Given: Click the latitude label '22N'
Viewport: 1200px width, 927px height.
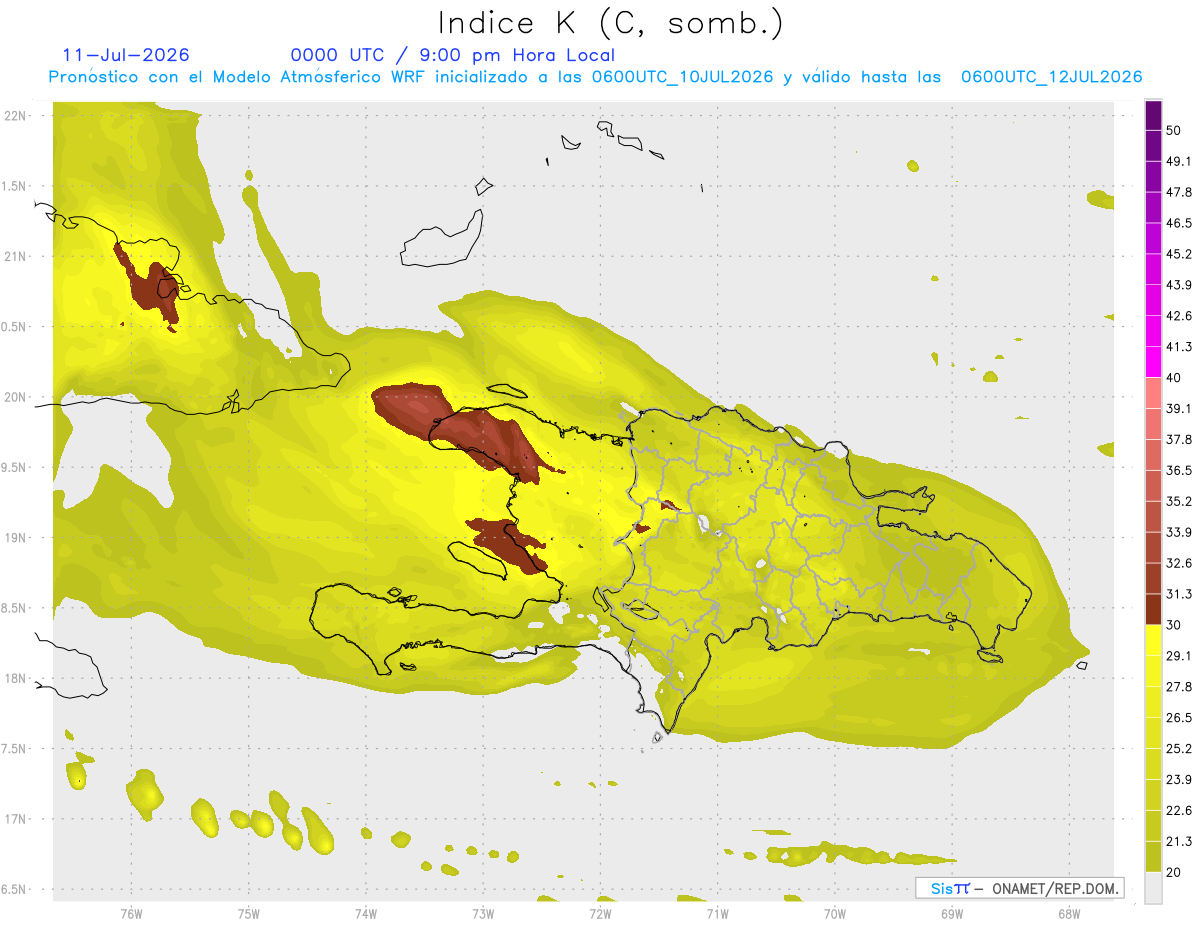Looking at the screenshot, I should tap(15, 116).
